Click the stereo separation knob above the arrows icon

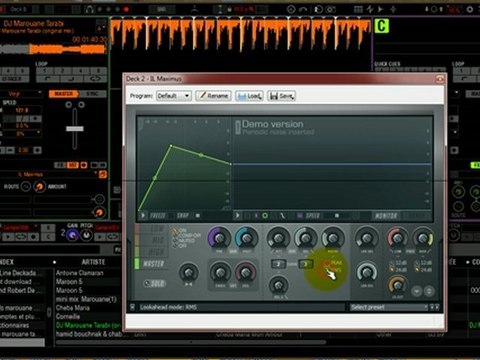189,272
